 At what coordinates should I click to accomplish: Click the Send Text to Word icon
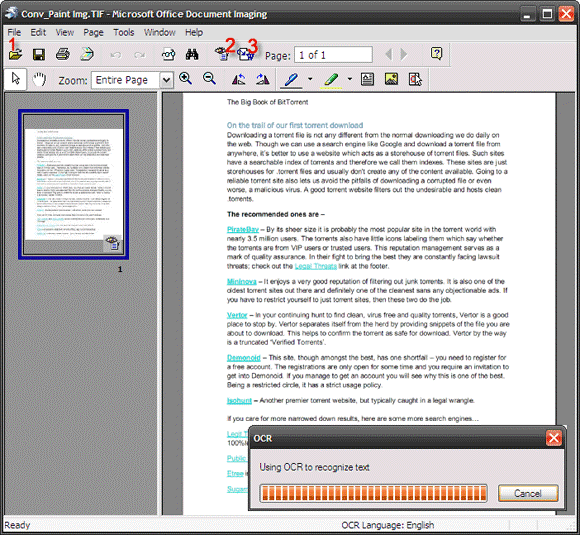(246, 55)
